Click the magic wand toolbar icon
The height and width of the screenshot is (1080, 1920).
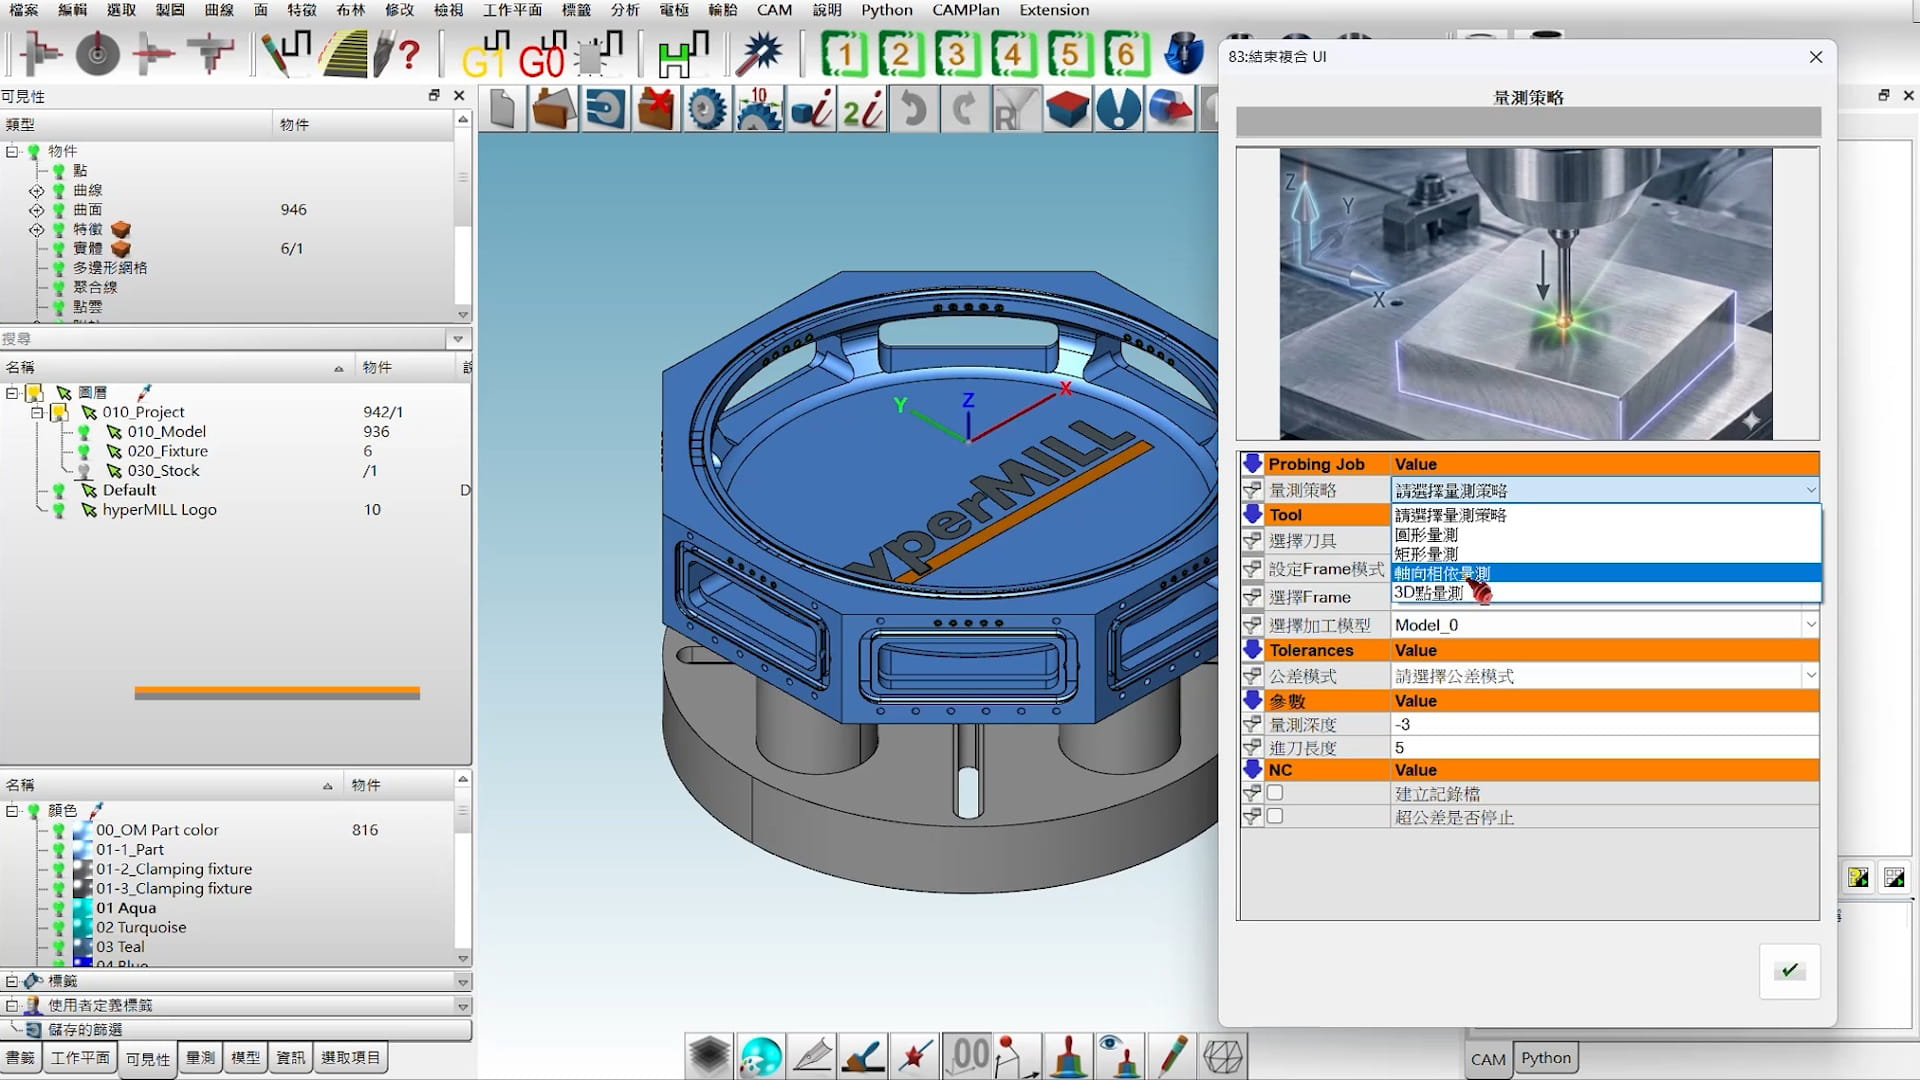click(x=759, y=54)
